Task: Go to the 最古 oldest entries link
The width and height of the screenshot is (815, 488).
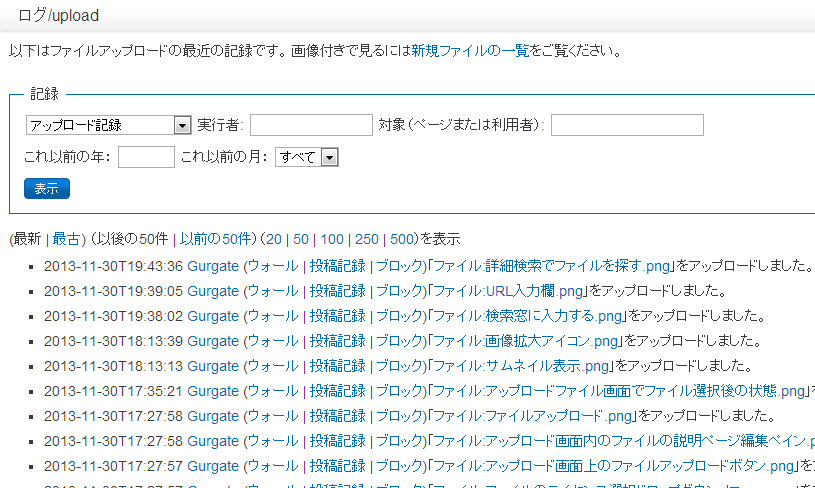Action: [x=67, y=239]
